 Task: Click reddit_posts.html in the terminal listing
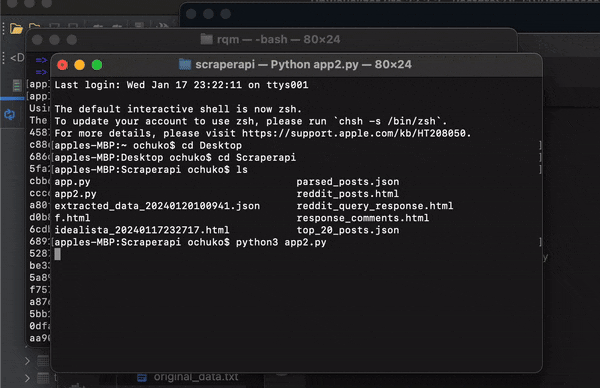coord(348,194)
